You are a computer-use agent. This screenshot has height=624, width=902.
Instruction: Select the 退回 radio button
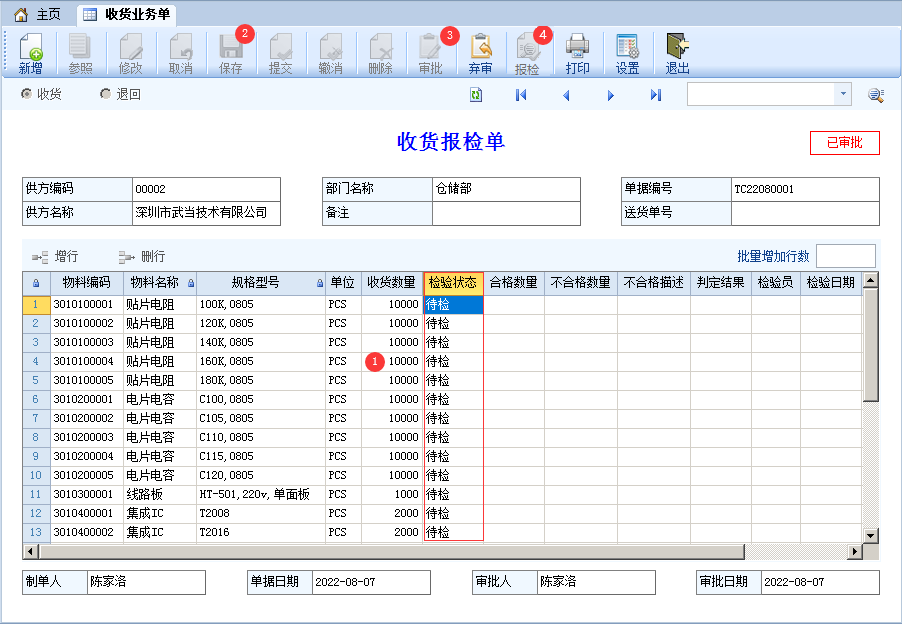[x=105, y=93]
